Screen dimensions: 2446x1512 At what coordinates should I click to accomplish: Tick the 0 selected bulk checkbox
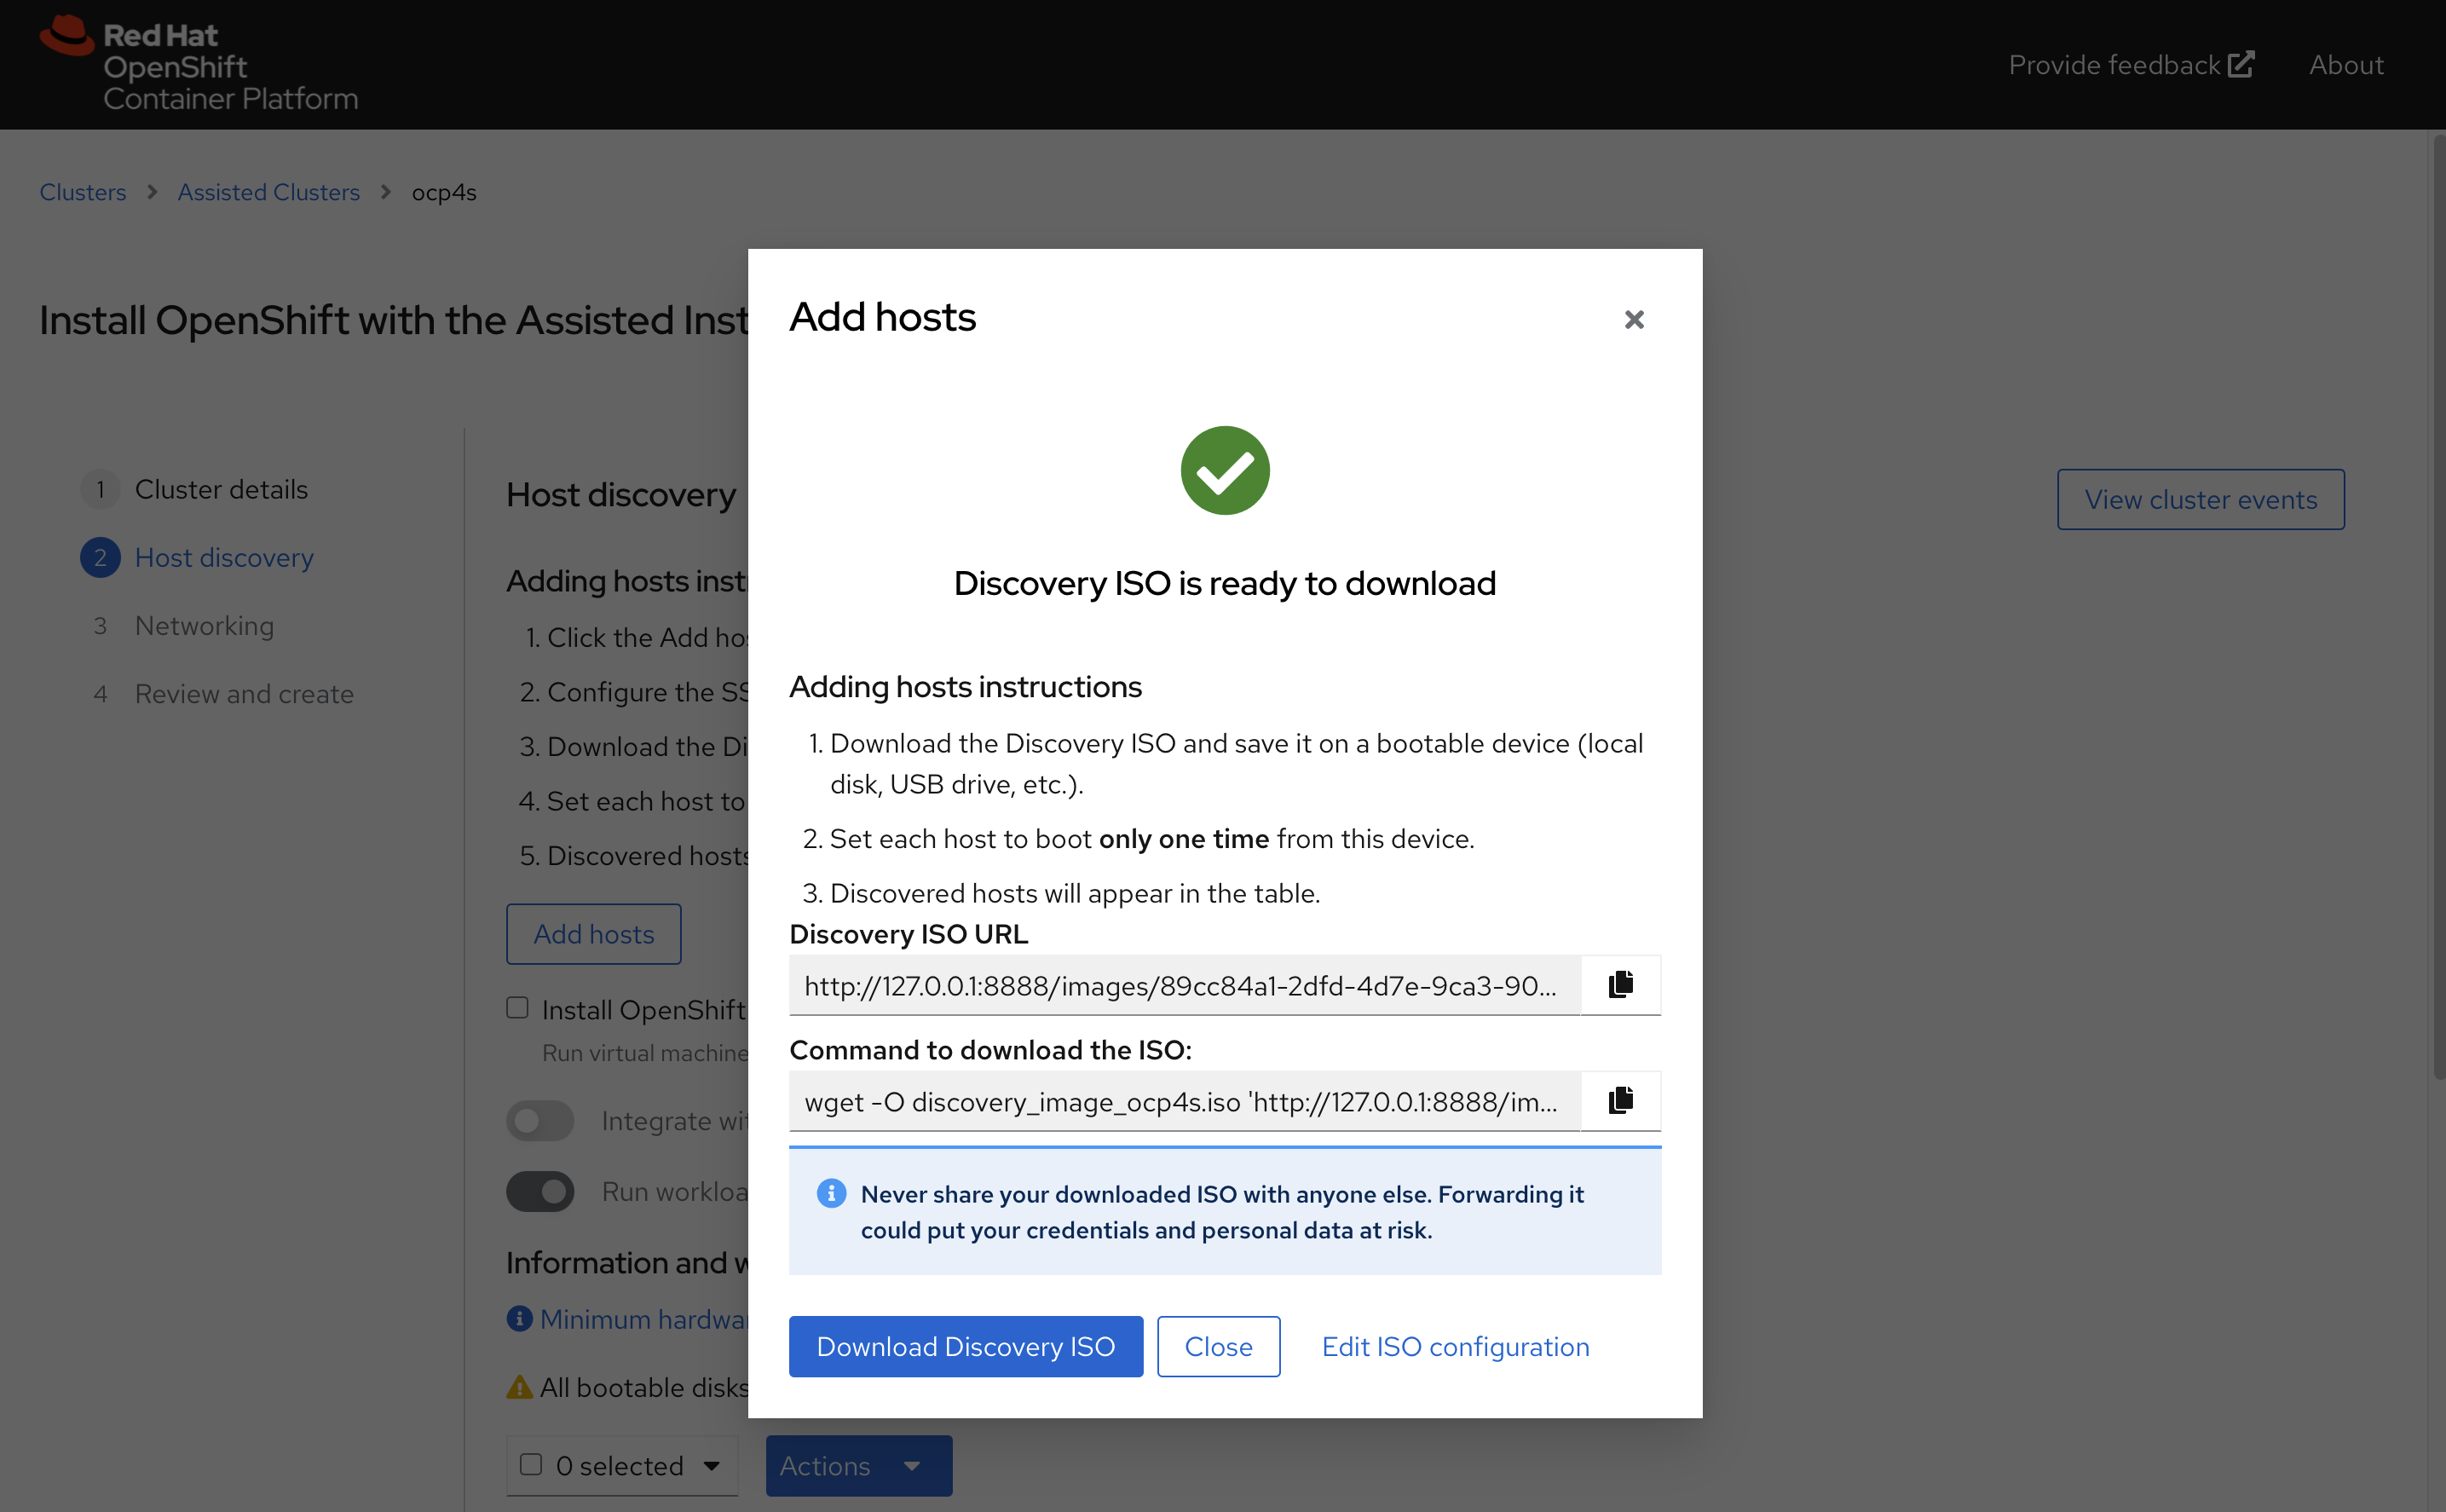531,1465
